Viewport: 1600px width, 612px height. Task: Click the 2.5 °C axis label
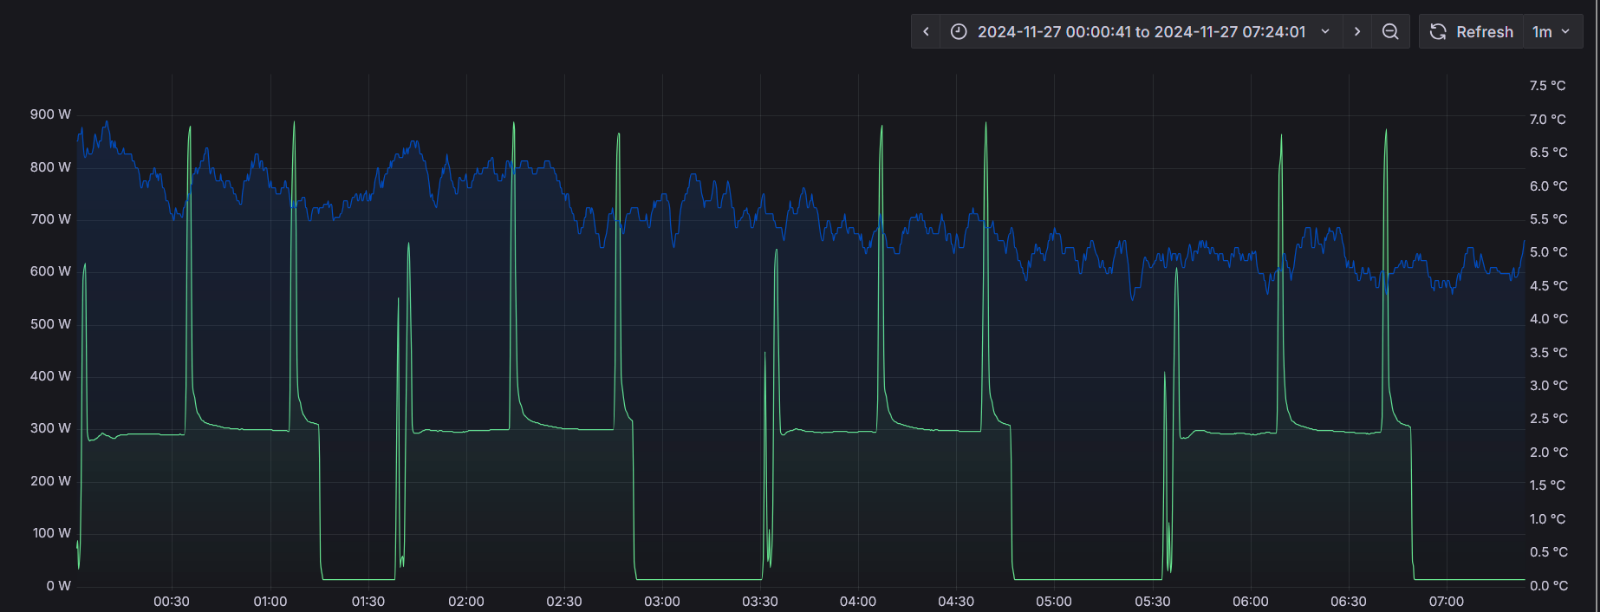[x=1547, y=419]
